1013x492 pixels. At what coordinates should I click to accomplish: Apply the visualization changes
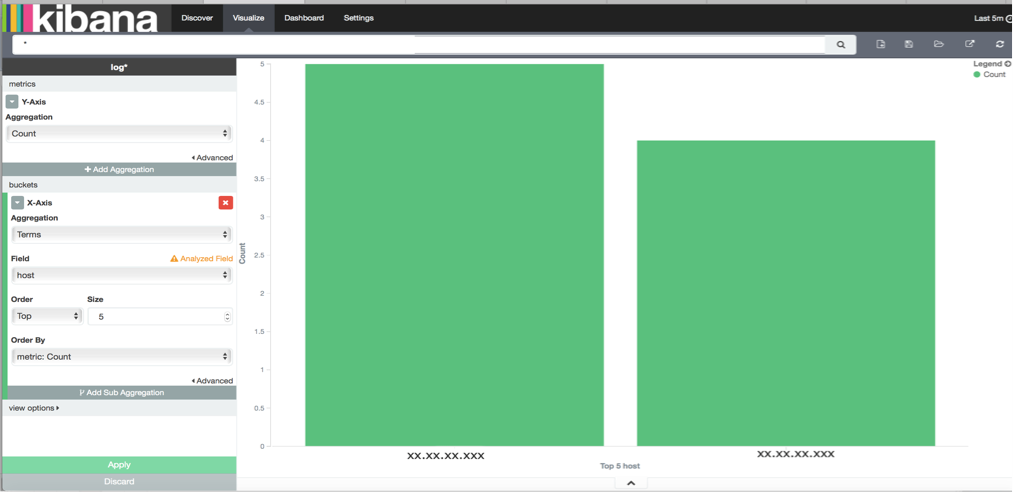click(x=119, y=465)
